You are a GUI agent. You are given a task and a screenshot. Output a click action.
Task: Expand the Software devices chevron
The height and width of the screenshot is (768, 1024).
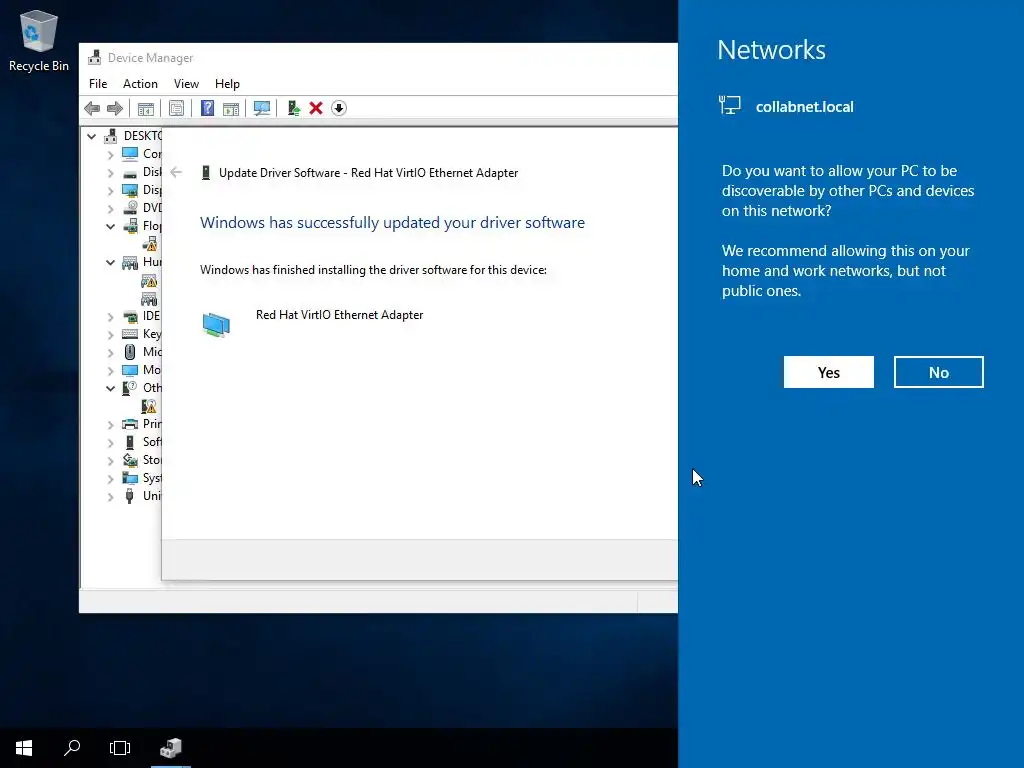coord(110,443)
